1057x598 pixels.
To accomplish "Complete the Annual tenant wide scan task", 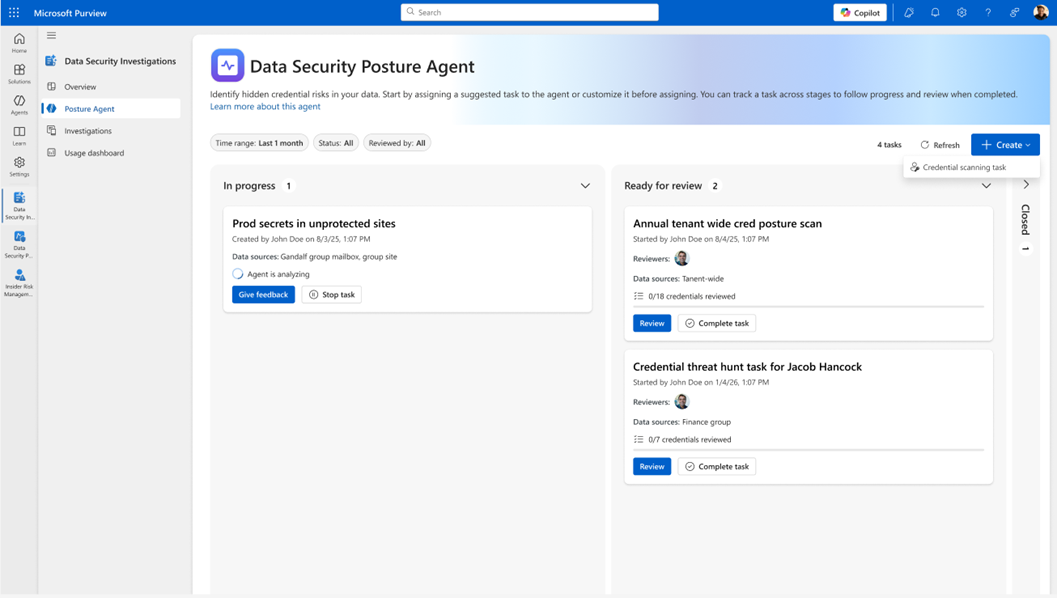I will pos(717,324).
